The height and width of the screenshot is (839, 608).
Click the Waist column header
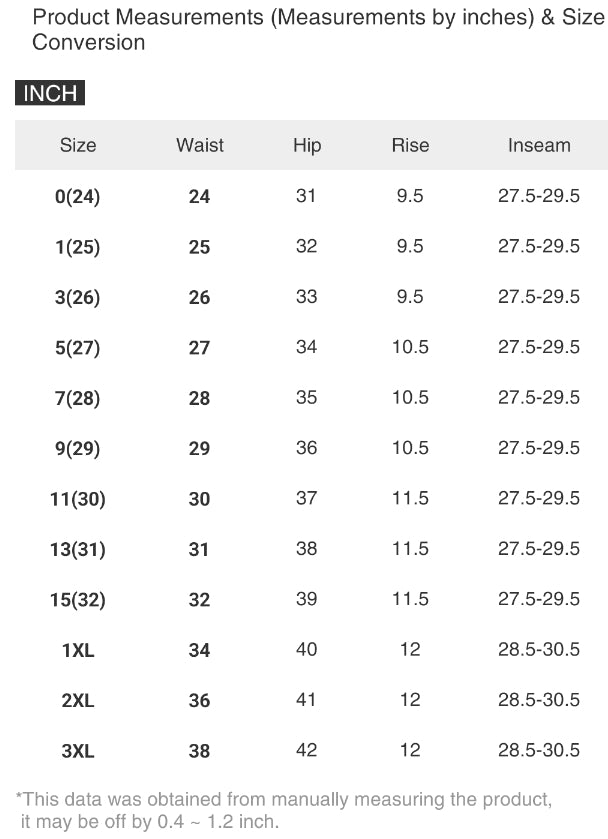coord(200,145)
